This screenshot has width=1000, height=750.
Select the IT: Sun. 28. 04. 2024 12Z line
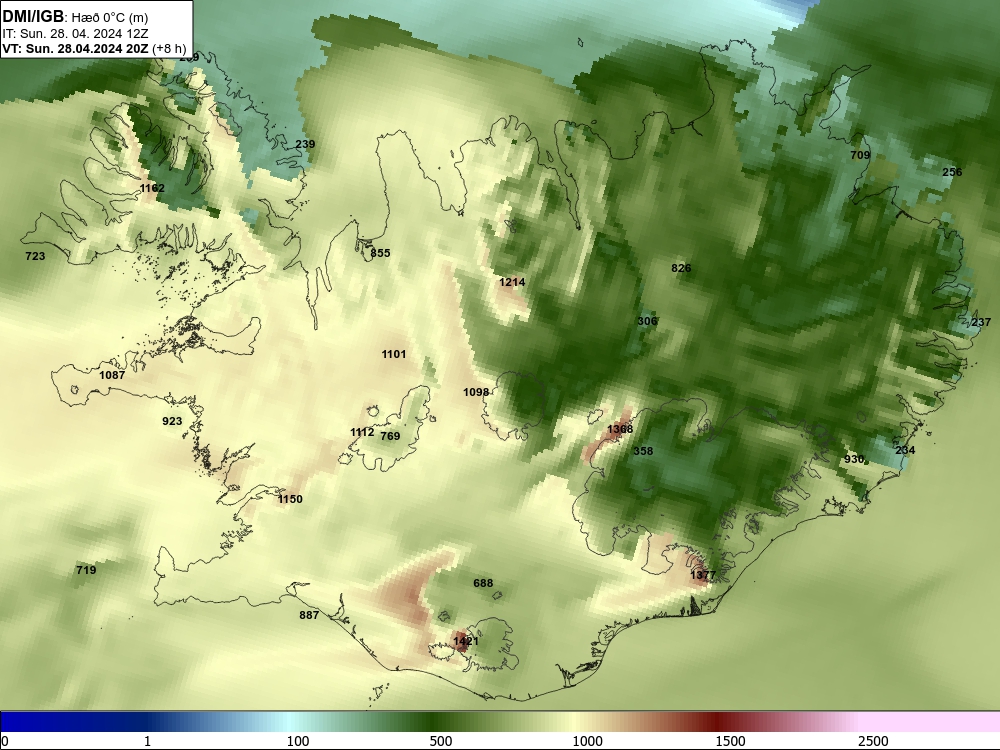click(x=75, y=34)
